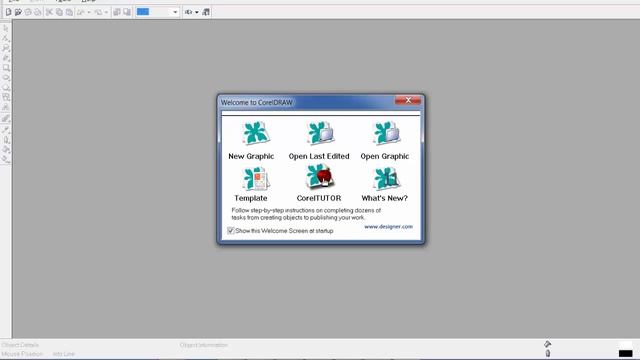The width and height of the screenshot is (640, 360).
Task: Uncheck Show this Welcome Screen at startup
Action: (x=231, y=231)
